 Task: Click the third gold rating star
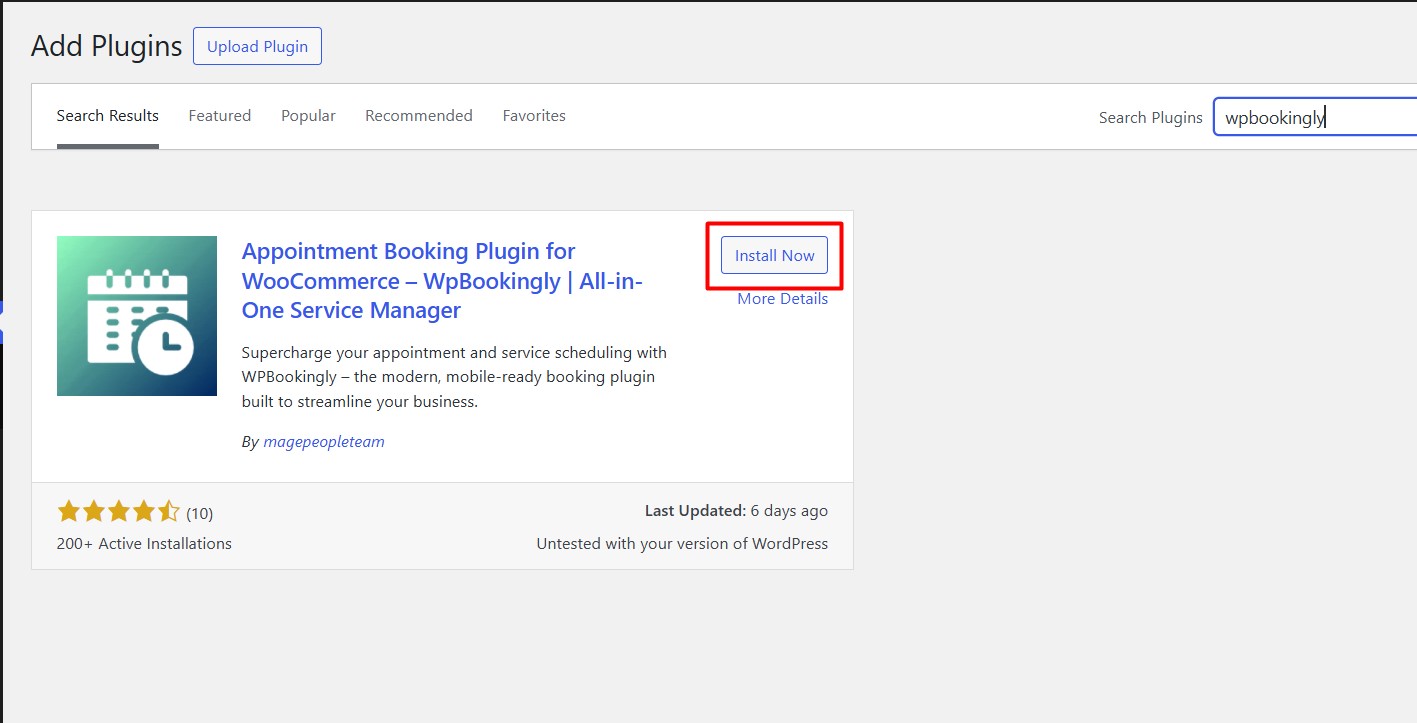[118, 513]
